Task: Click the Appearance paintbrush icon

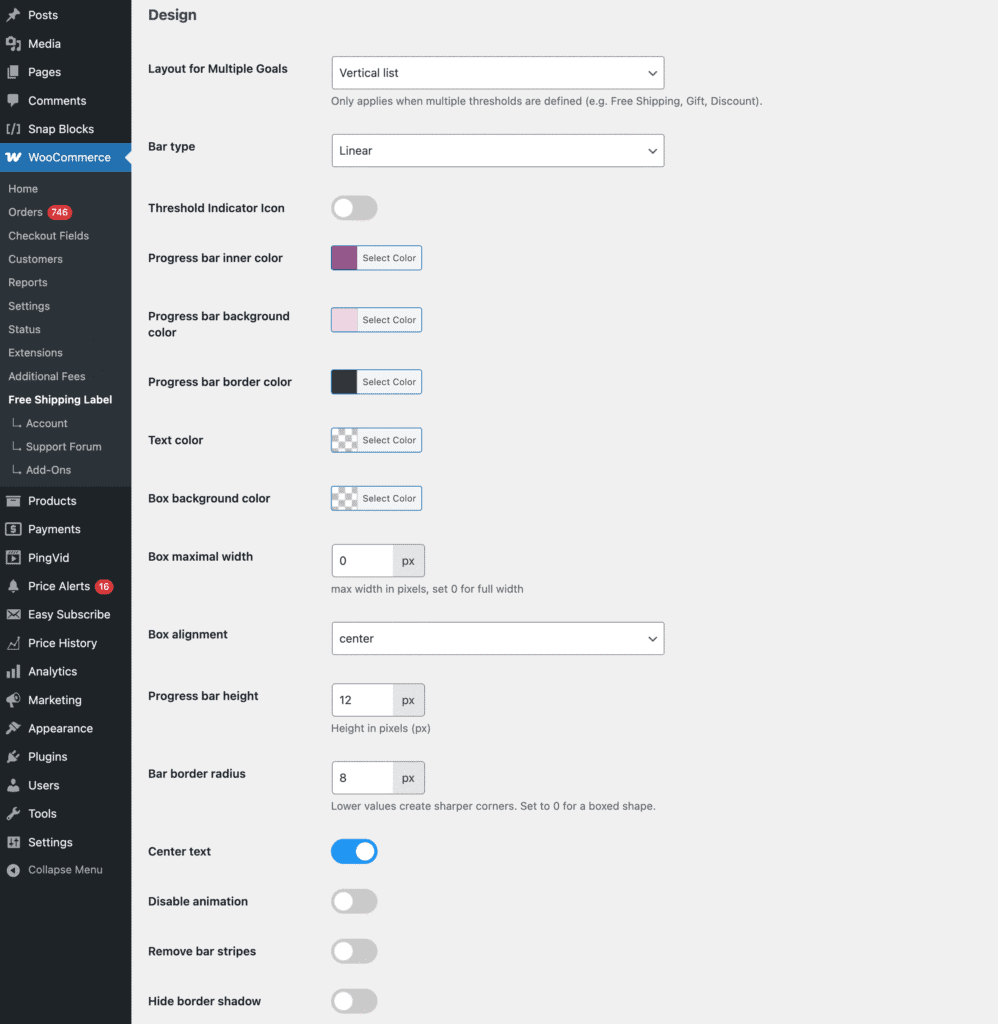Action: [13, 729]
